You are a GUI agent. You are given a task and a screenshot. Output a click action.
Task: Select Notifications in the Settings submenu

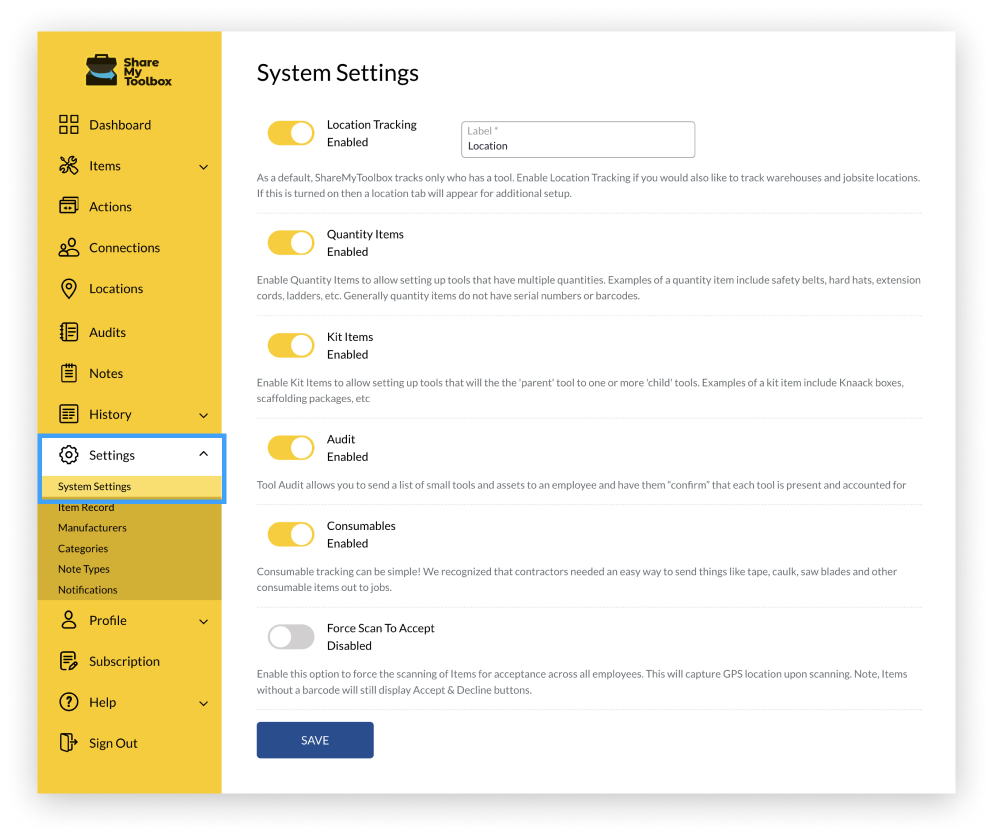[88, 589]
